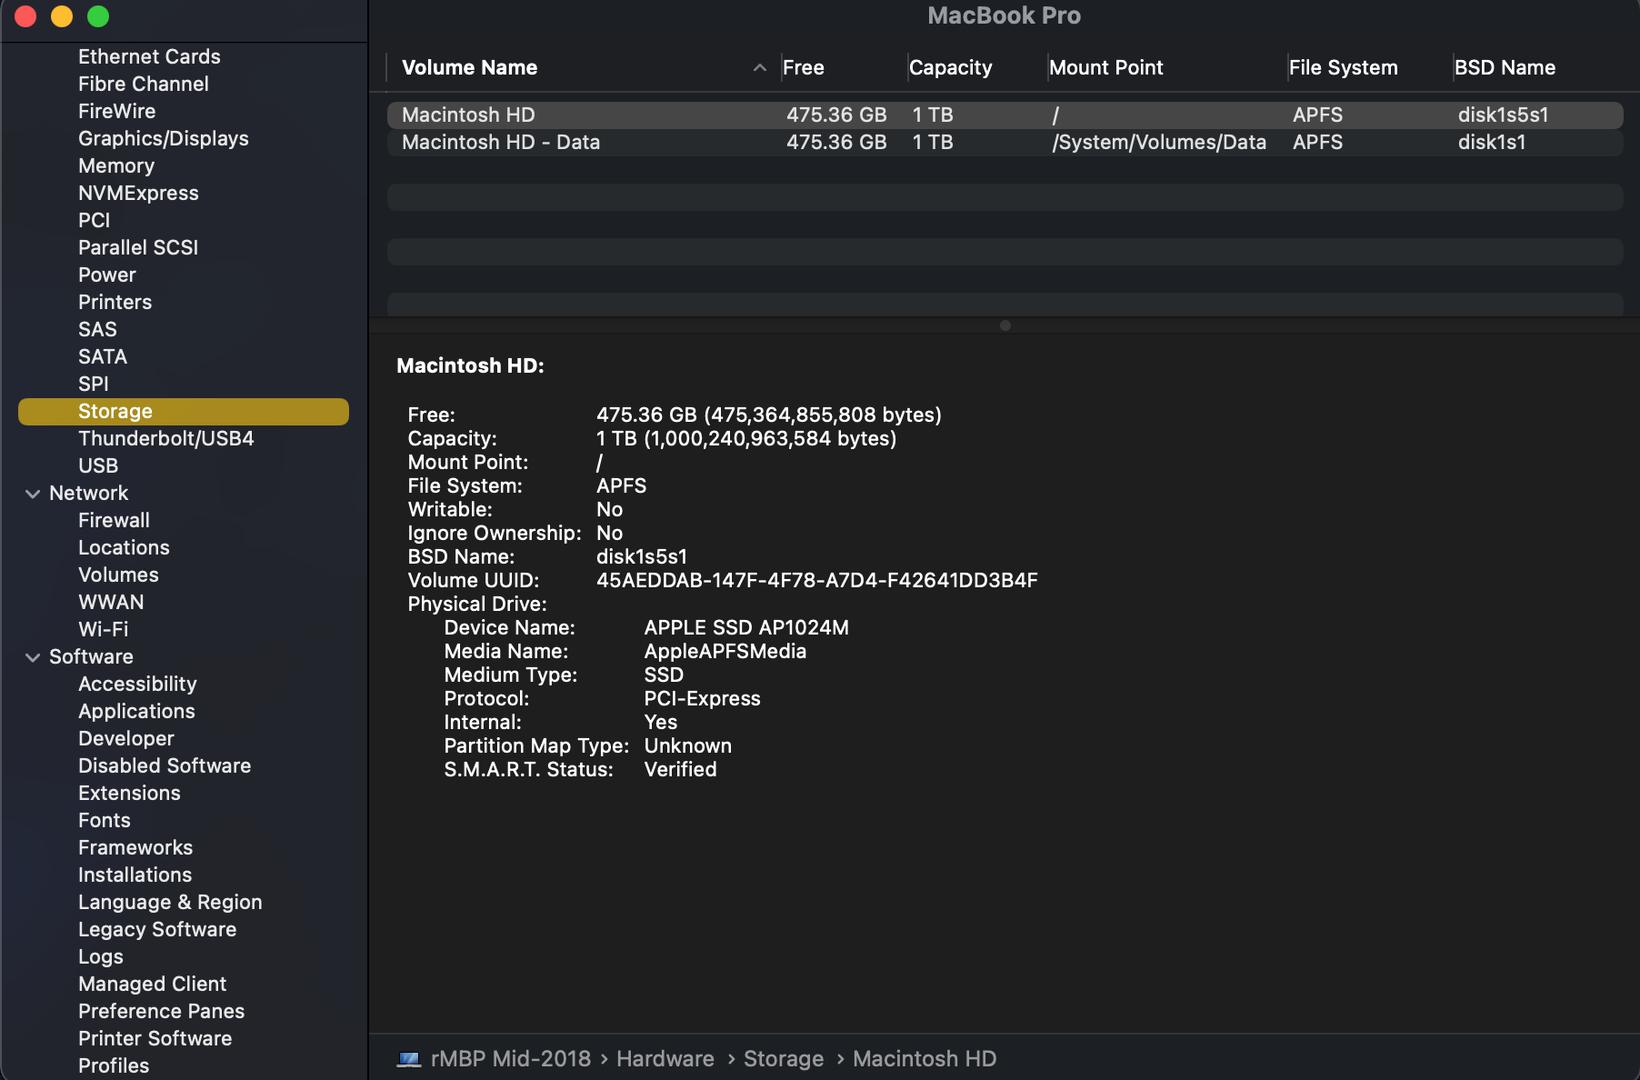The image size is (1640, 1080).
Task: Select Wi-Fi under Network
Action: pos(103,629)
